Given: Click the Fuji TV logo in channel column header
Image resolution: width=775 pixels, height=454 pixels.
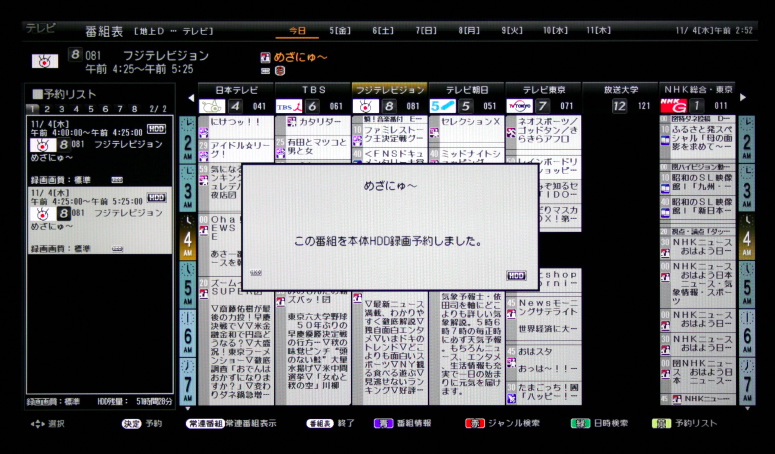Looking at the screenshot, I should point(366,106).
